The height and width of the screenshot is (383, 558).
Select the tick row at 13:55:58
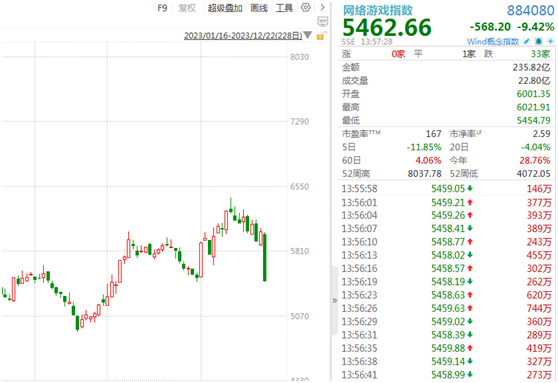click(446, 189)
